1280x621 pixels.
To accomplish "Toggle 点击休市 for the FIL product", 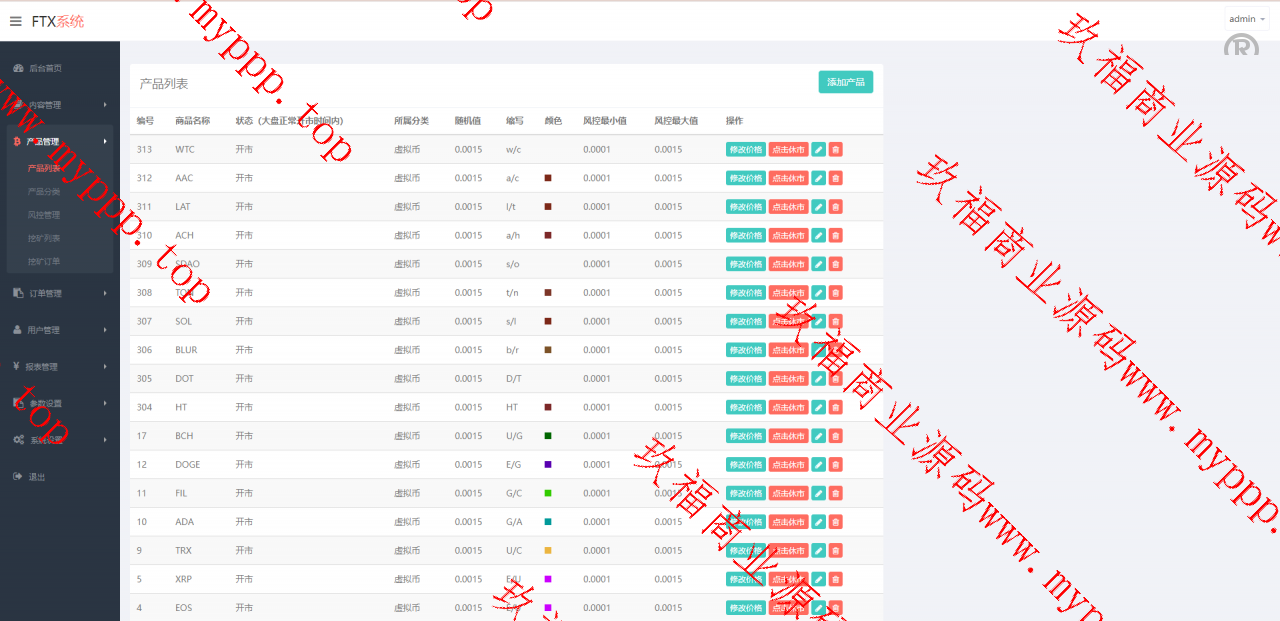I will [788, 494].
